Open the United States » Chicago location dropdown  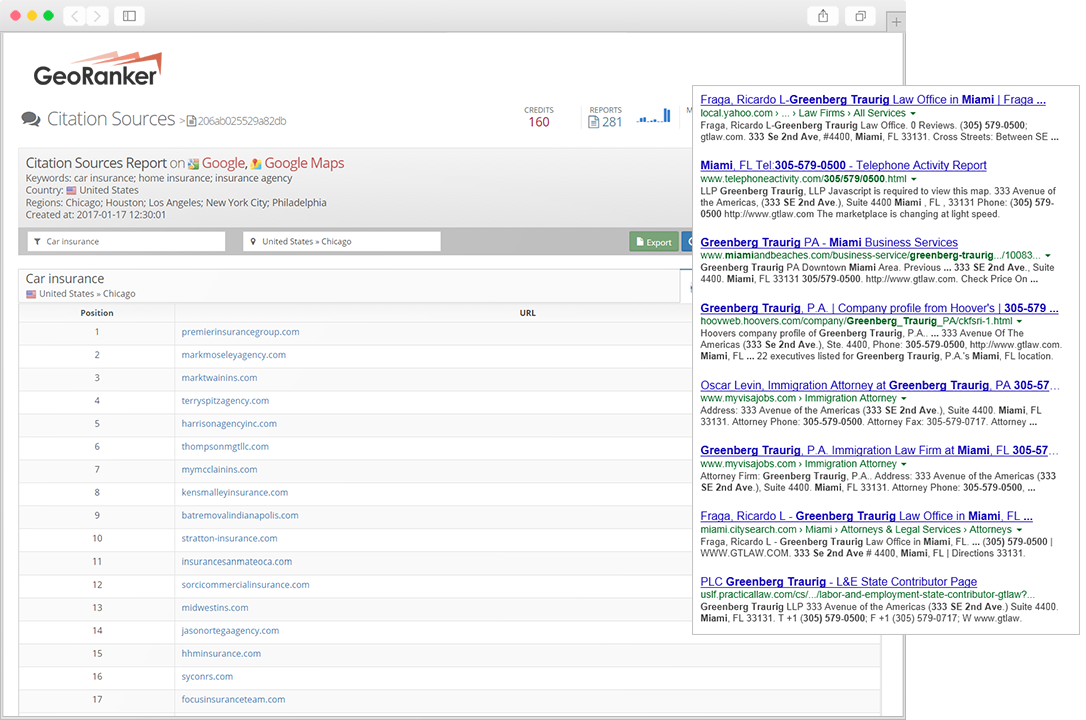[341, 242]
